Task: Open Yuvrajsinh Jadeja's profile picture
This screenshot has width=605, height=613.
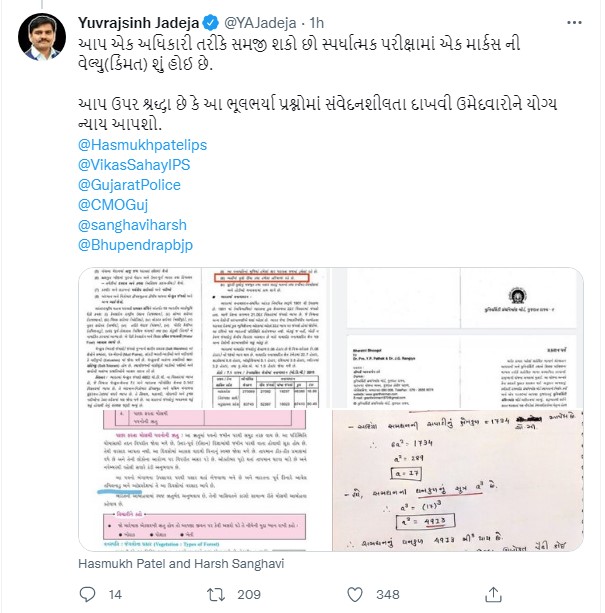Action: [x=42, y=37]
